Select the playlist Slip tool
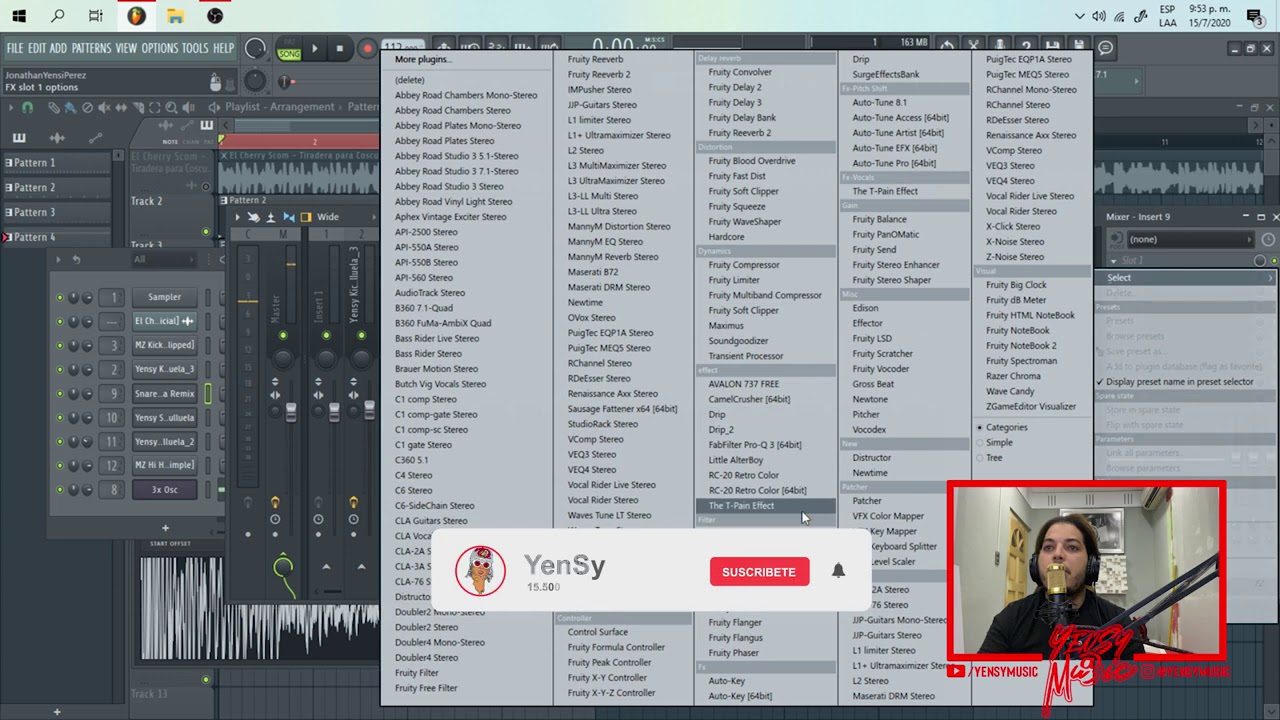The width and height of the screenshot is (1280, 720). [121, 107]
